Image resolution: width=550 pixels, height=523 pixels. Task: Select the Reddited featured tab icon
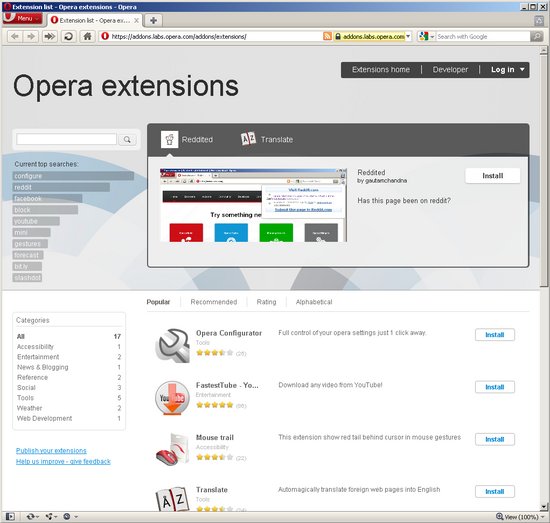click(x=169, y=140)
